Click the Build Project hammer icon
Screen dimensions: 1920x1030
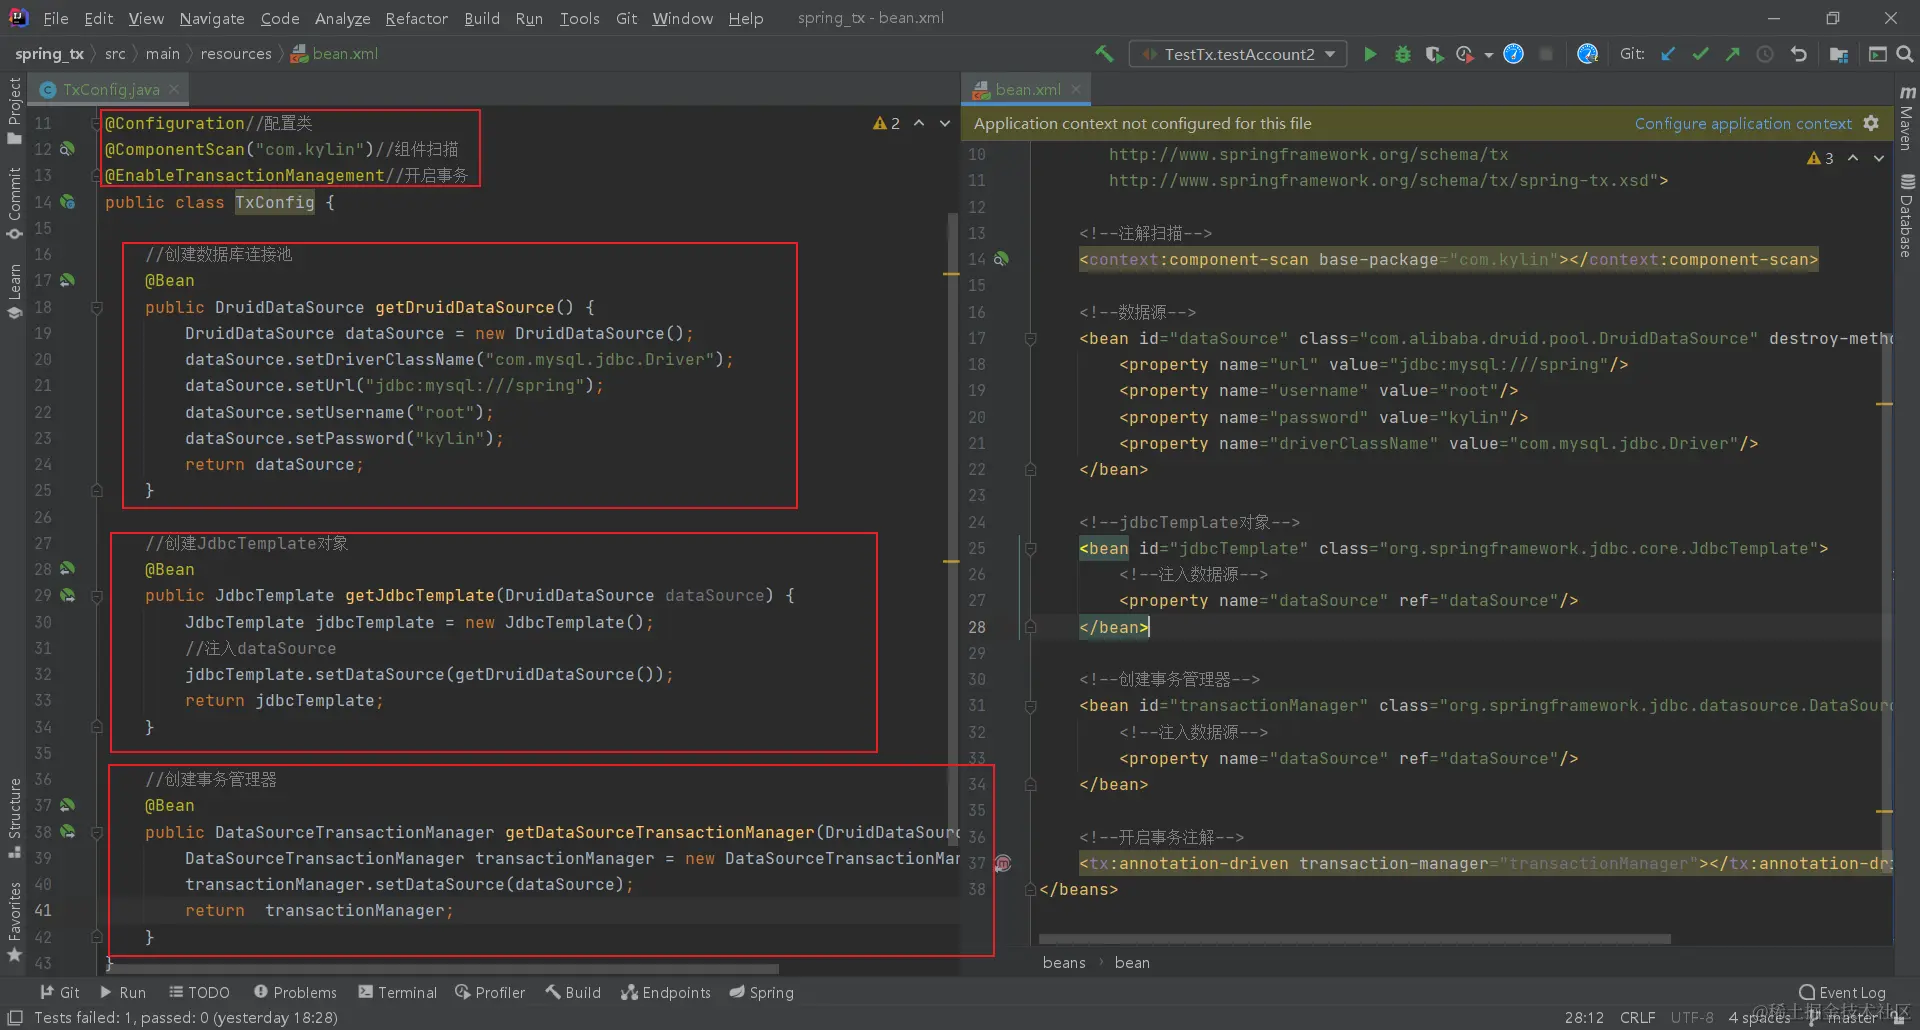tap(1104, 54)
